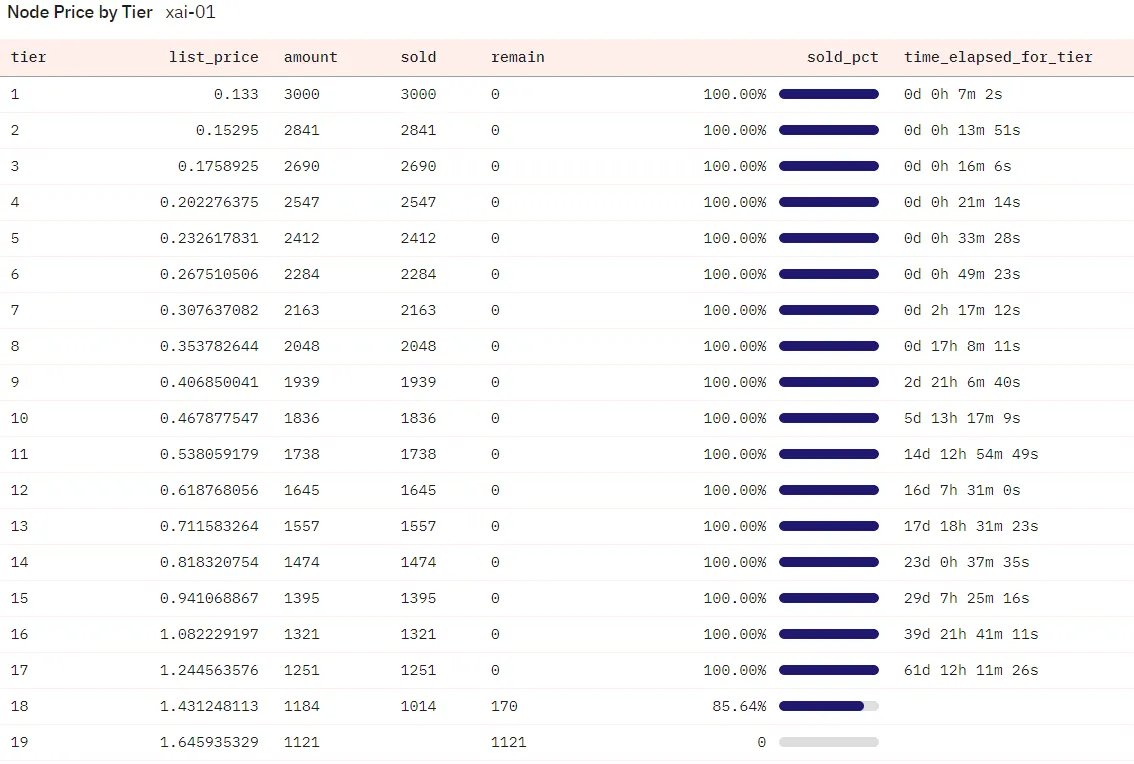Click the tier 18 partial progress bar
The width and height of the screenshot is (1134, 764).
pyautogui.click(x=828, y=706)
